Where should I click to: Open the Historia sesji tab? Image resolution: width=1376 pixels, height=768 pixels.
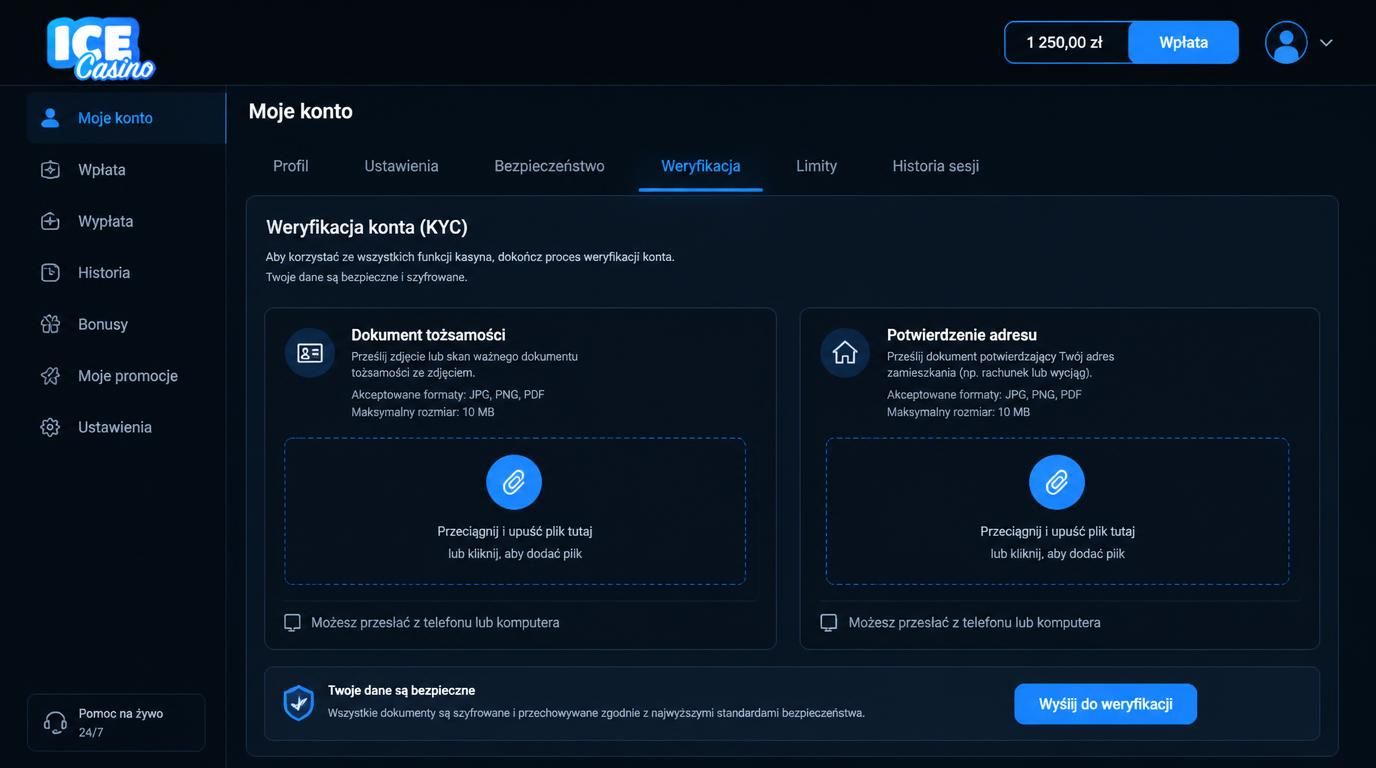coord(935,166)
